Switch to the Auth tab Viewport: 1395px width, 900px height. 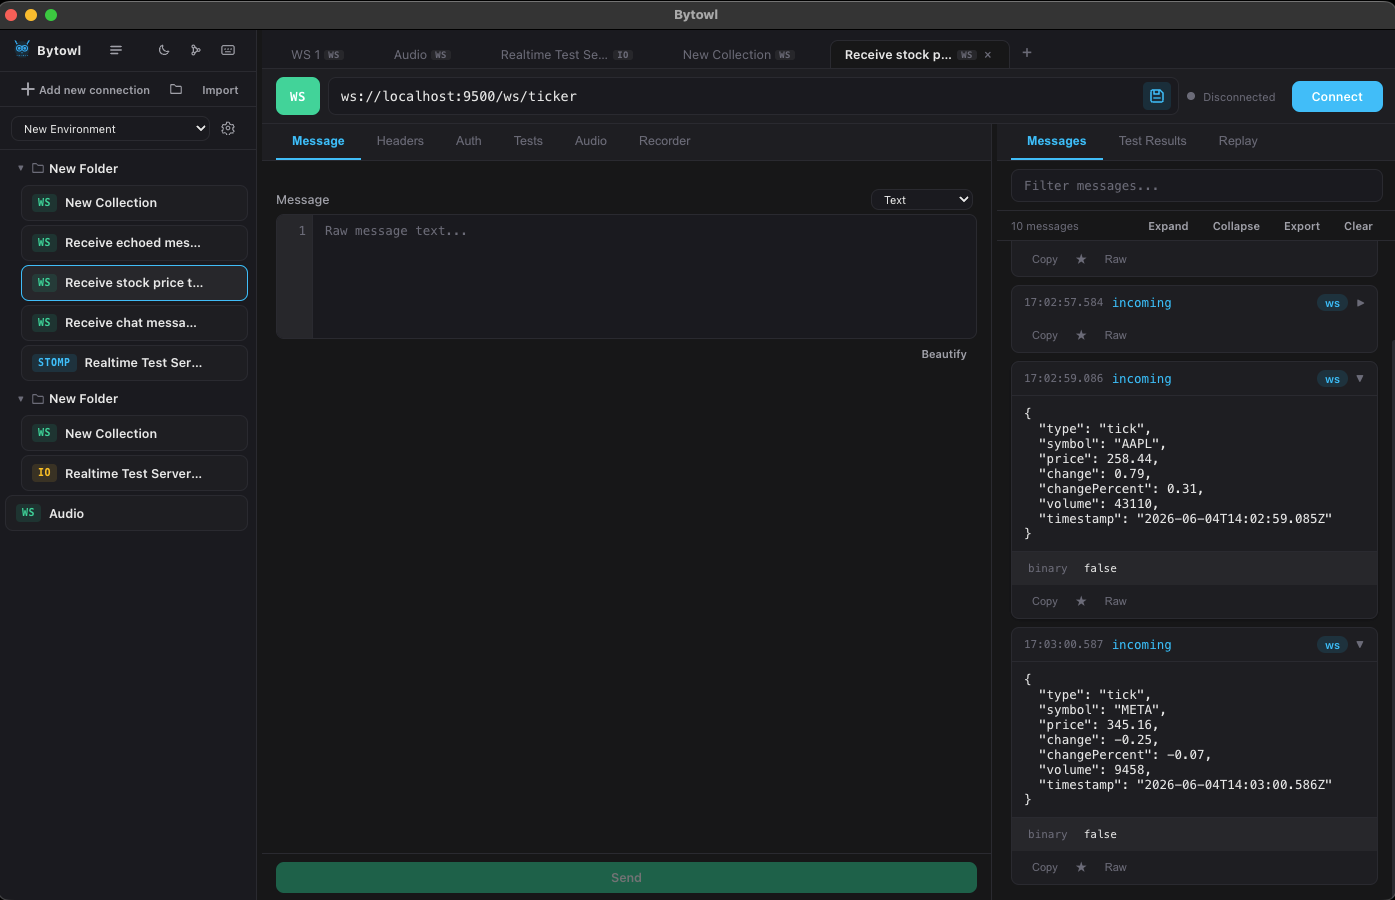click(x=469, y=141)
